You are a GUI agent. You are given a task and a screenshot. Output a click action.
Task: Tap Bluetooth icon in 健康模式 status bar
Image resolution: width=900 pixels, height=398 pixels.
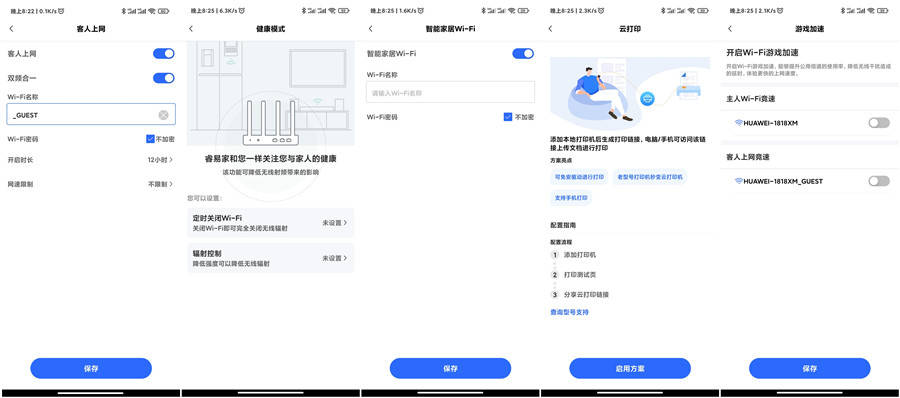coord(303,10)
